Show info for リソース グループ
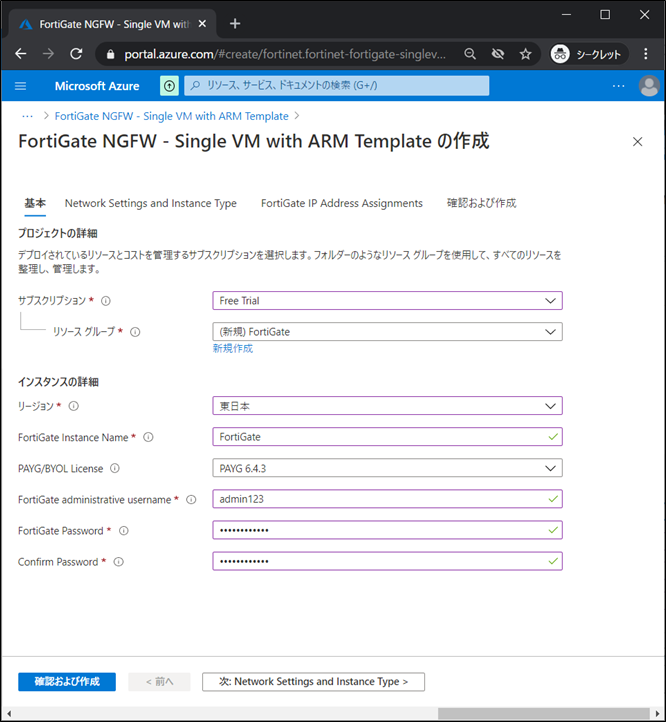The width and height of the screenshot is (666, 722). click(x=135, y=332)
